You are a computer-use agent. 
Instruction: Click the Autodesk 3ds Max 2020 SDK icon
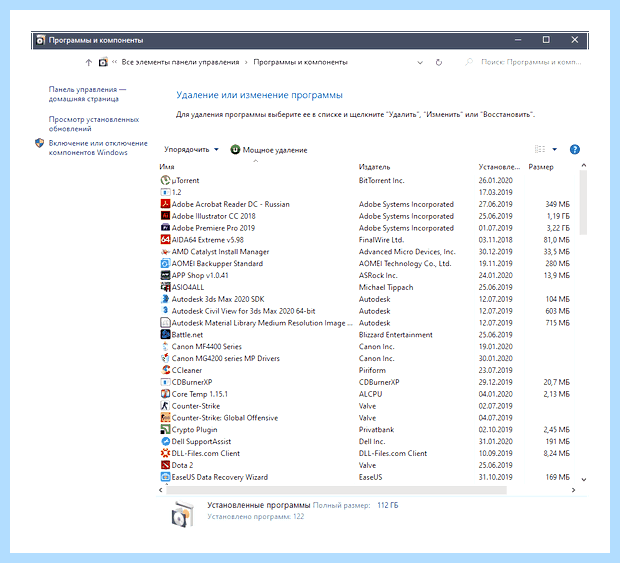165,299
